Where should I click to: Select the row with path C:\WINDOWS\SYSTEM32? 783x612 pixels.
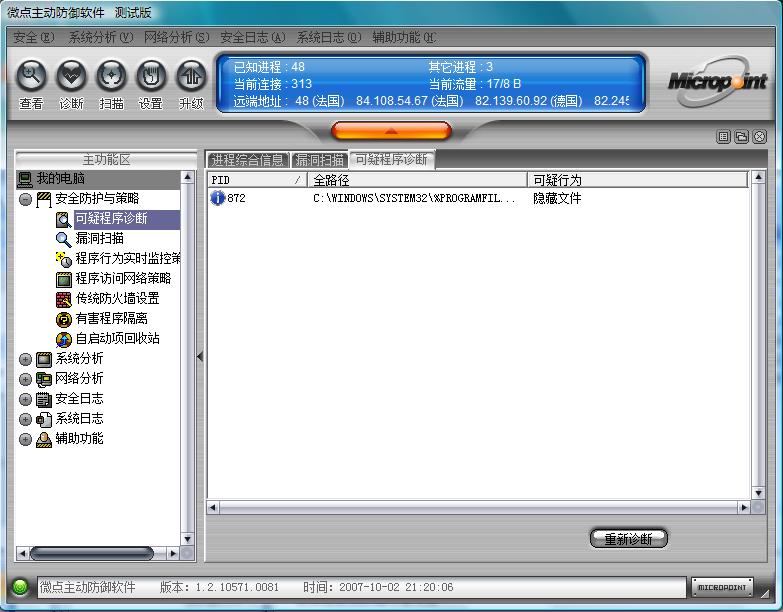[x=478, y=198]
